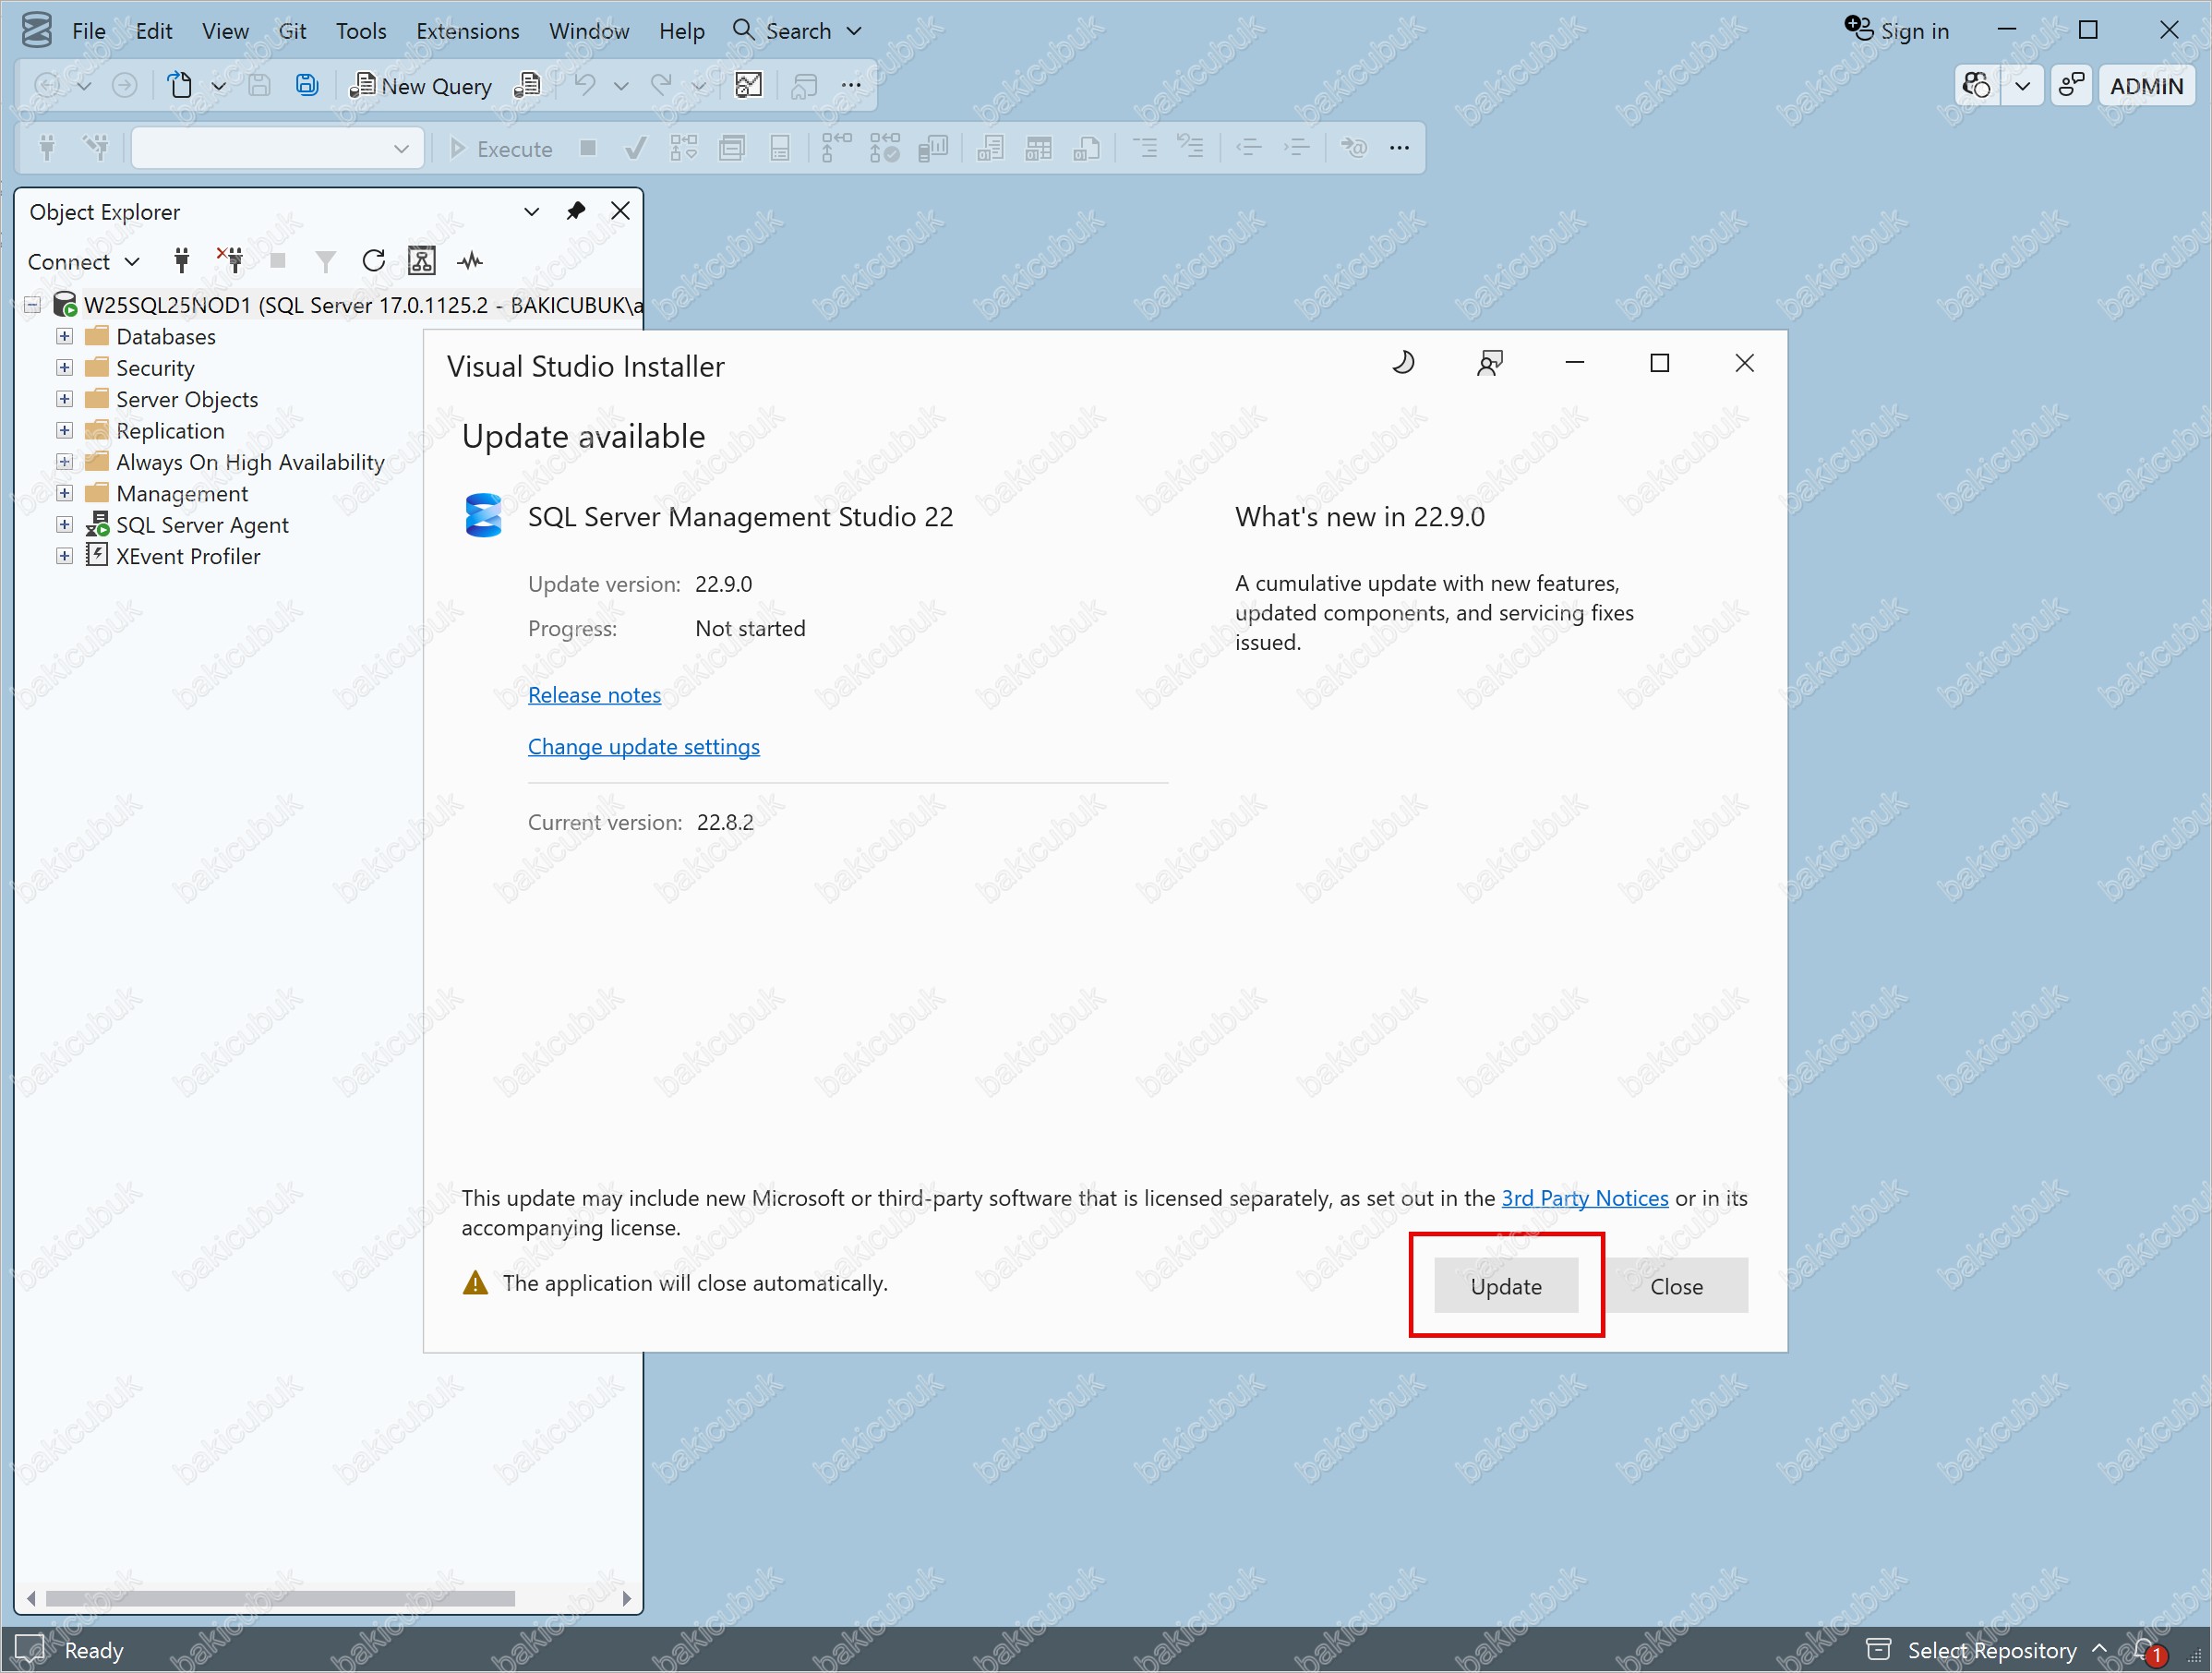Open the 3rd Party Notices link
This screenshot has width=2212, height=1673.
click(1584, 1198)
